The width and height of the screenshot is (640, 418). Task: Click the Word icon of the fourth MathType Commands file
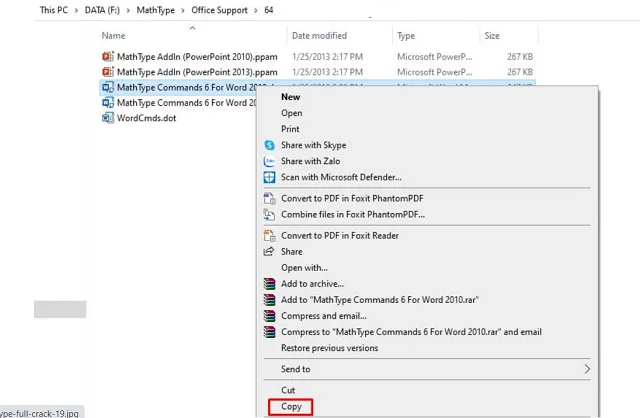click(x=108, y=102)
